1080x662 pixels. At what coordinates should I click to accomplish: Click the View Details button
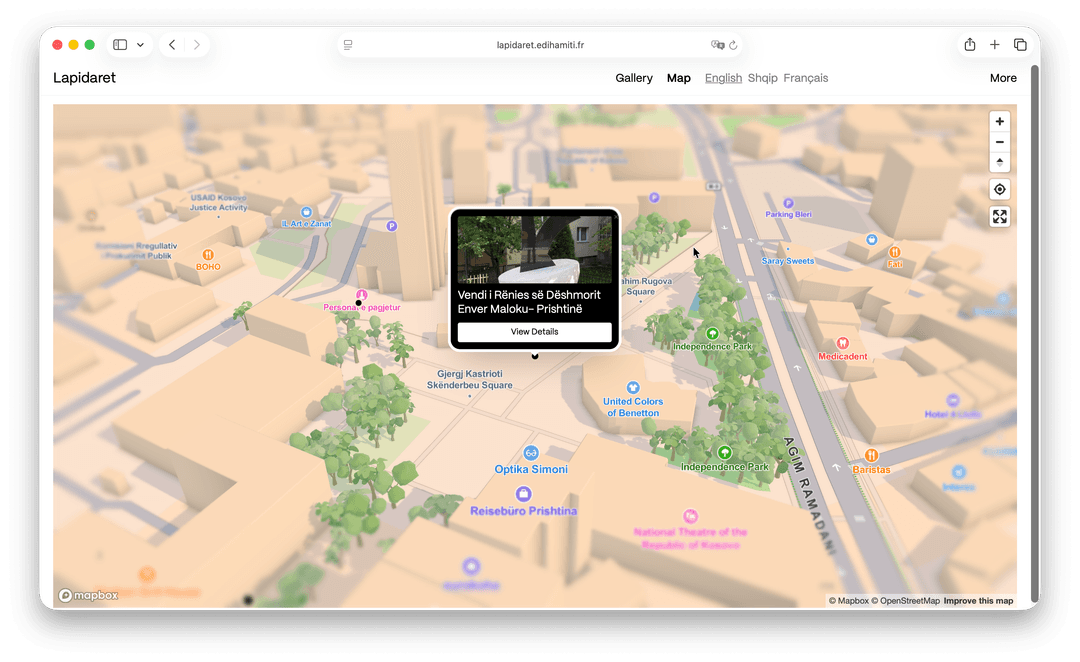[534, 332]
